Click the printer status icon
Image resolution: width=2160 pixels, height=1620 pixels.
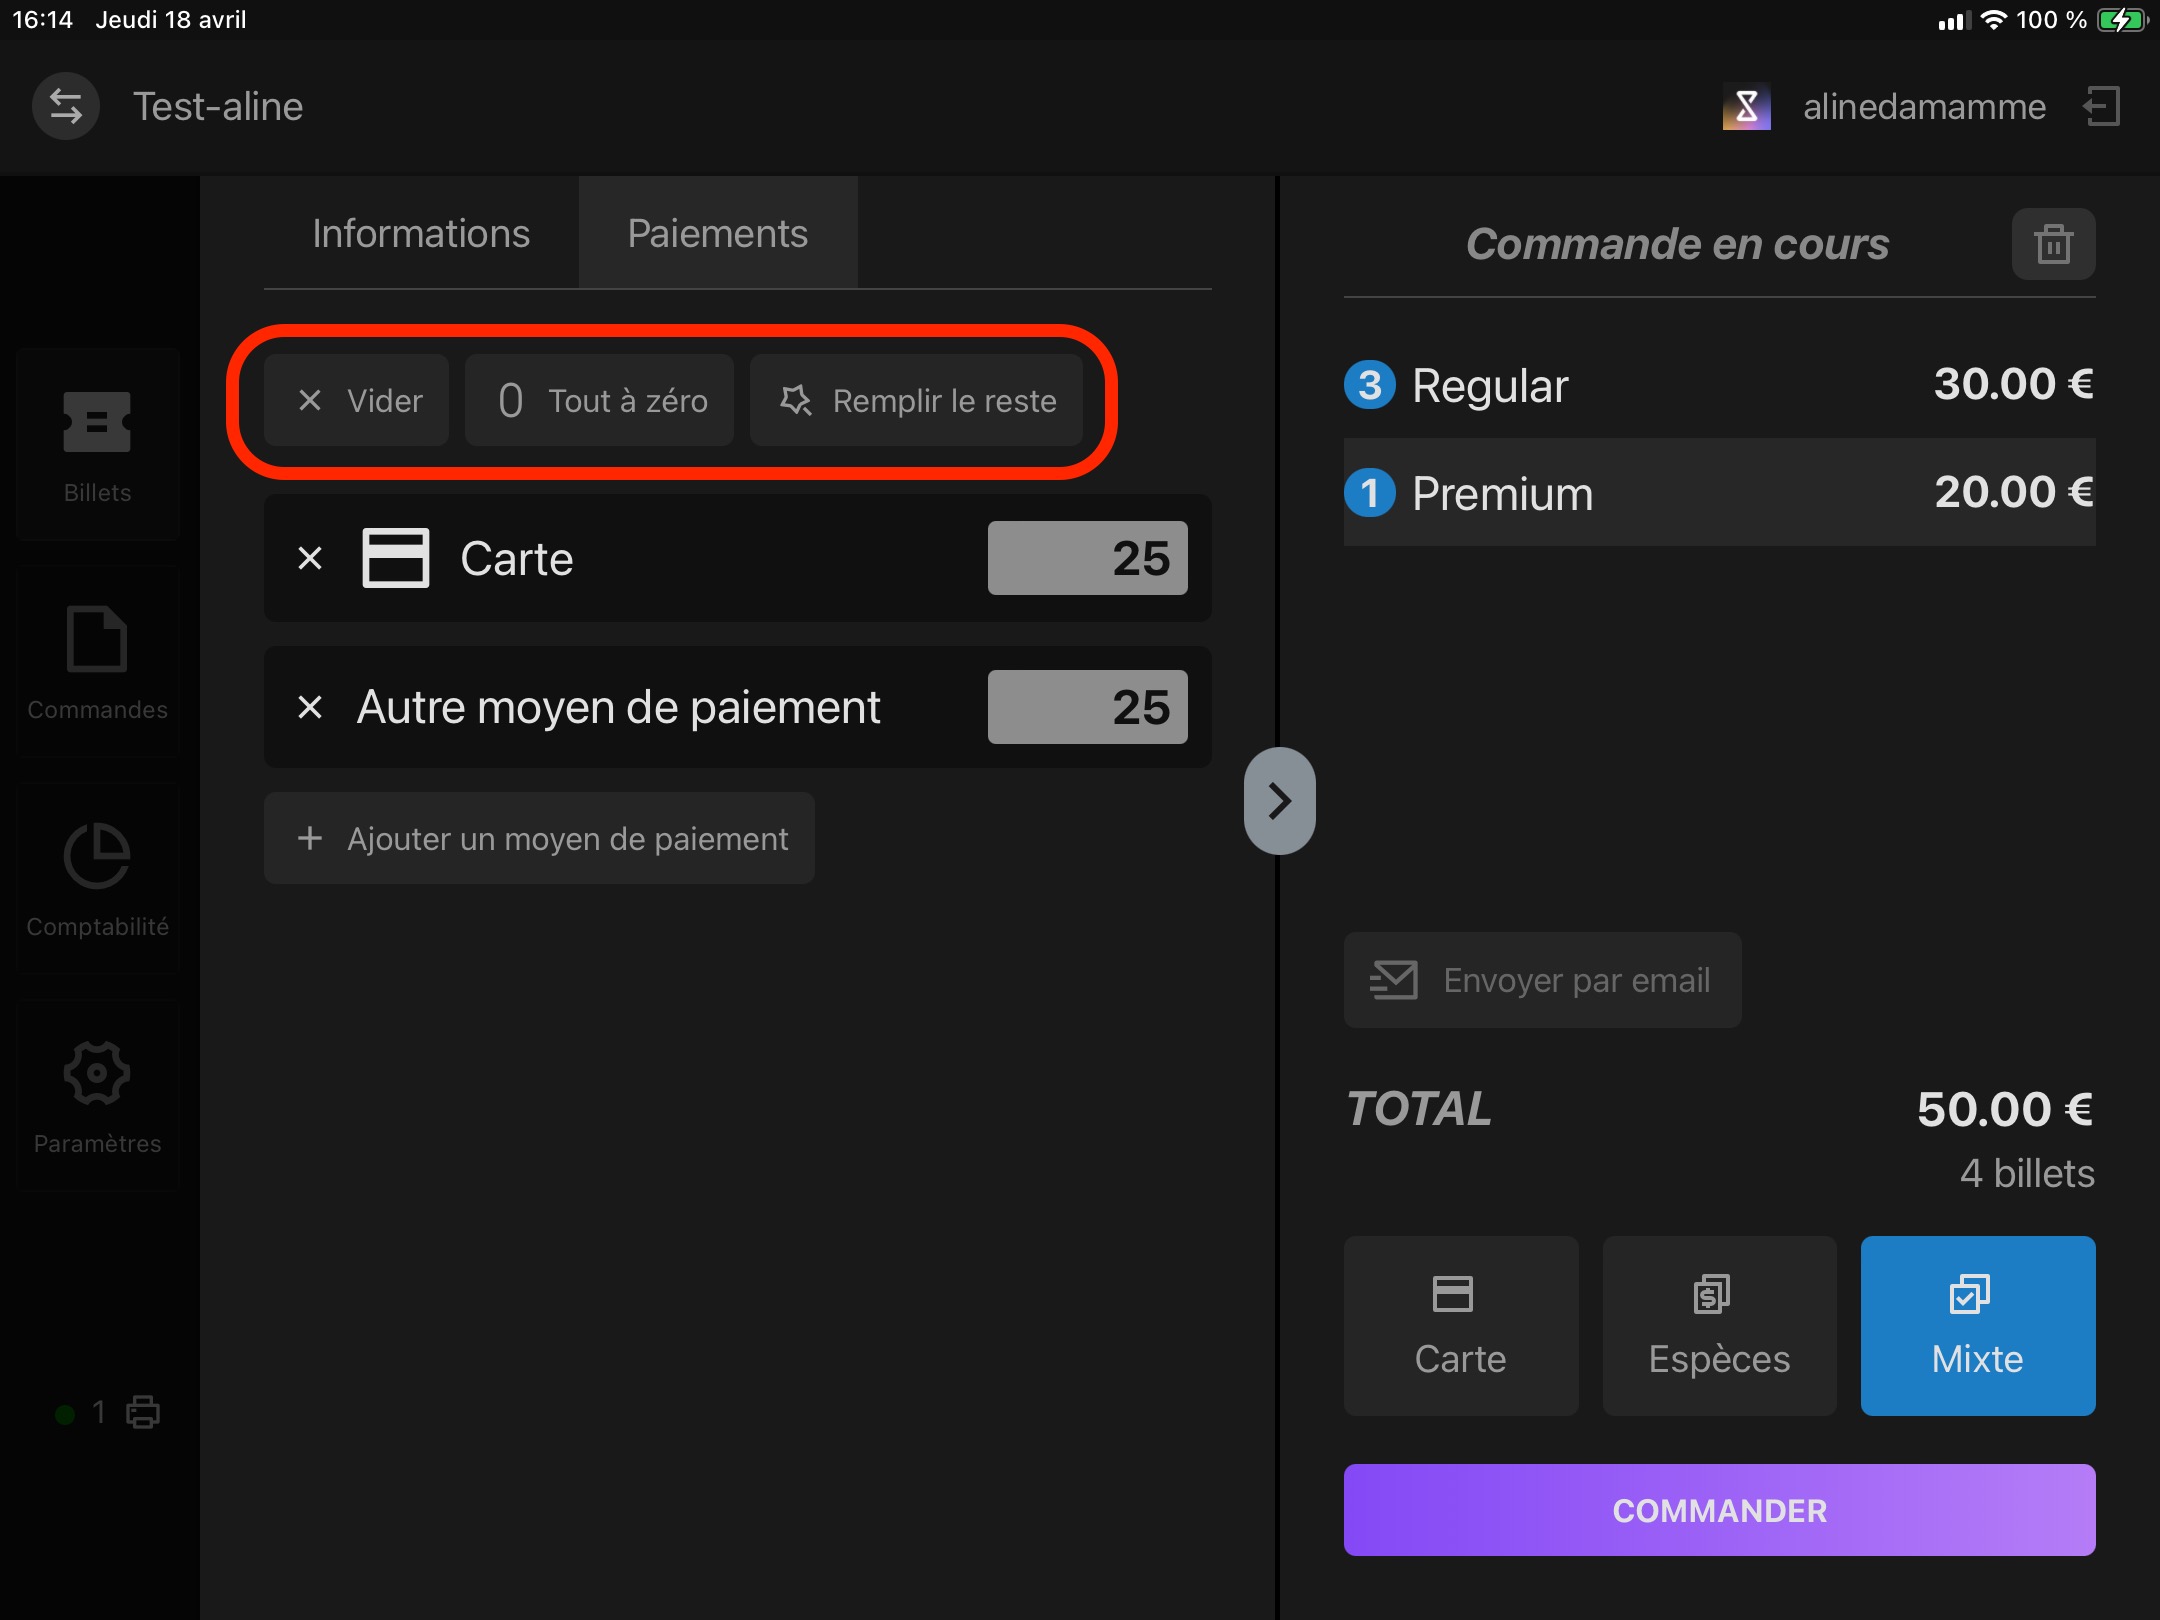(142, 1412)
